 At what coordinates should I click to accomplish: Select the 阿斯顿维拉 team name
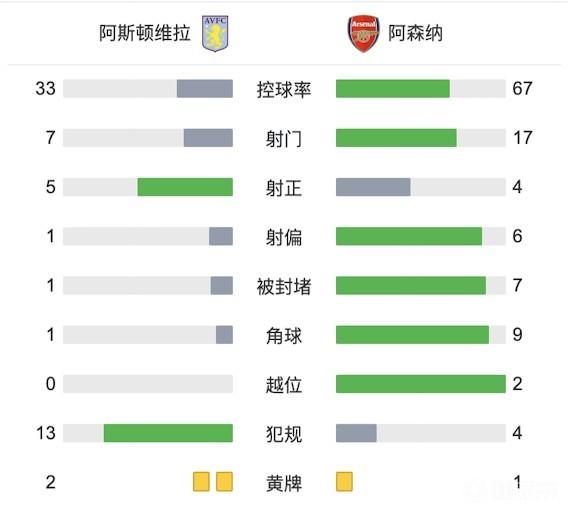coord(145,33)
